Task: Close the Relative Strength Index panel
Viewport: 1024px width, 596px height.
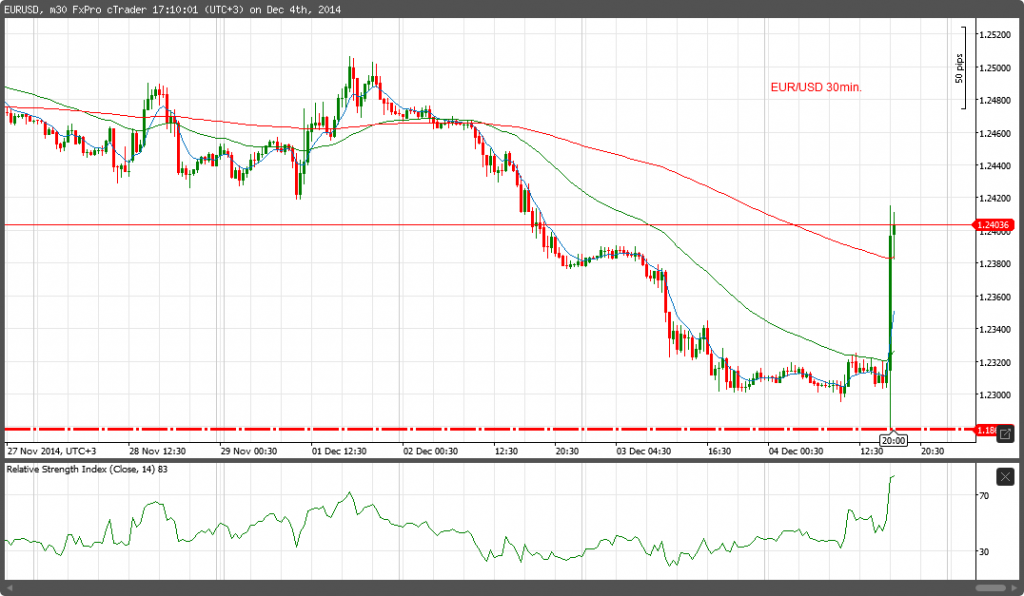Action: click(1005, 476)
